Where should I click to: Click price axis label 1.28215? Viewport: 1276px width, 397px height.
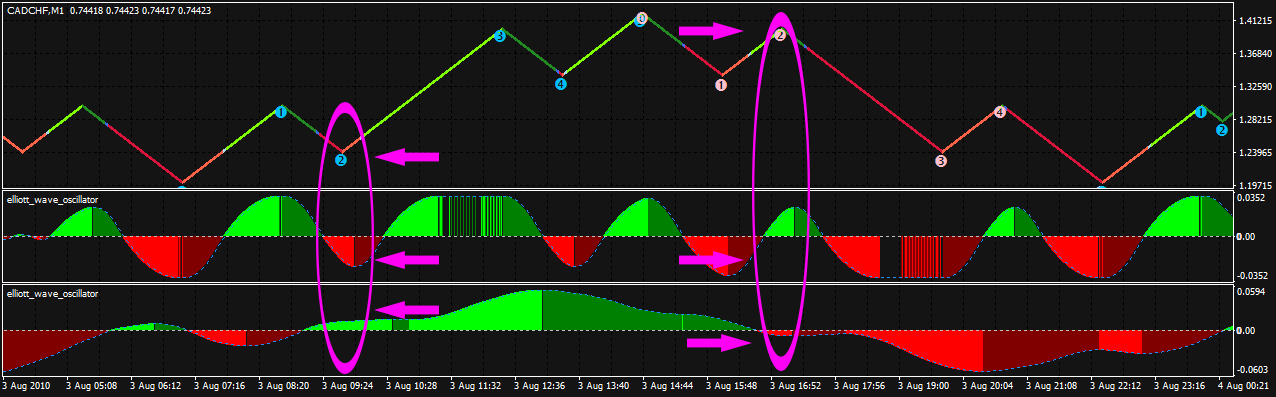1254,120
